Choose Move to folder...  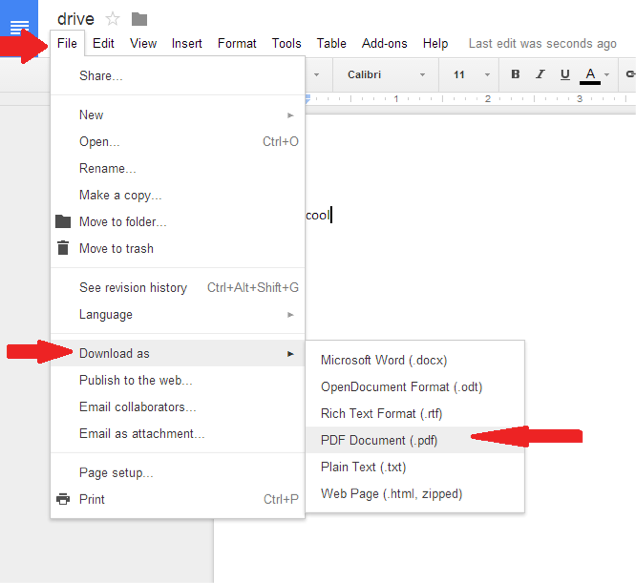[x=178, y=222]
